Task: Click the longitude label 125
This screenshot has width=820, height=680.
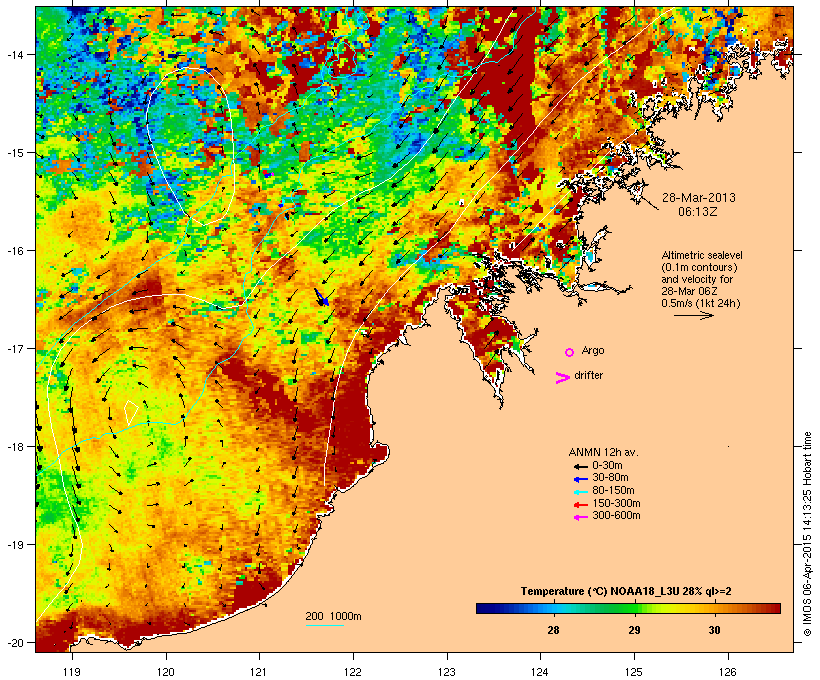Action: tap(634, 672)
